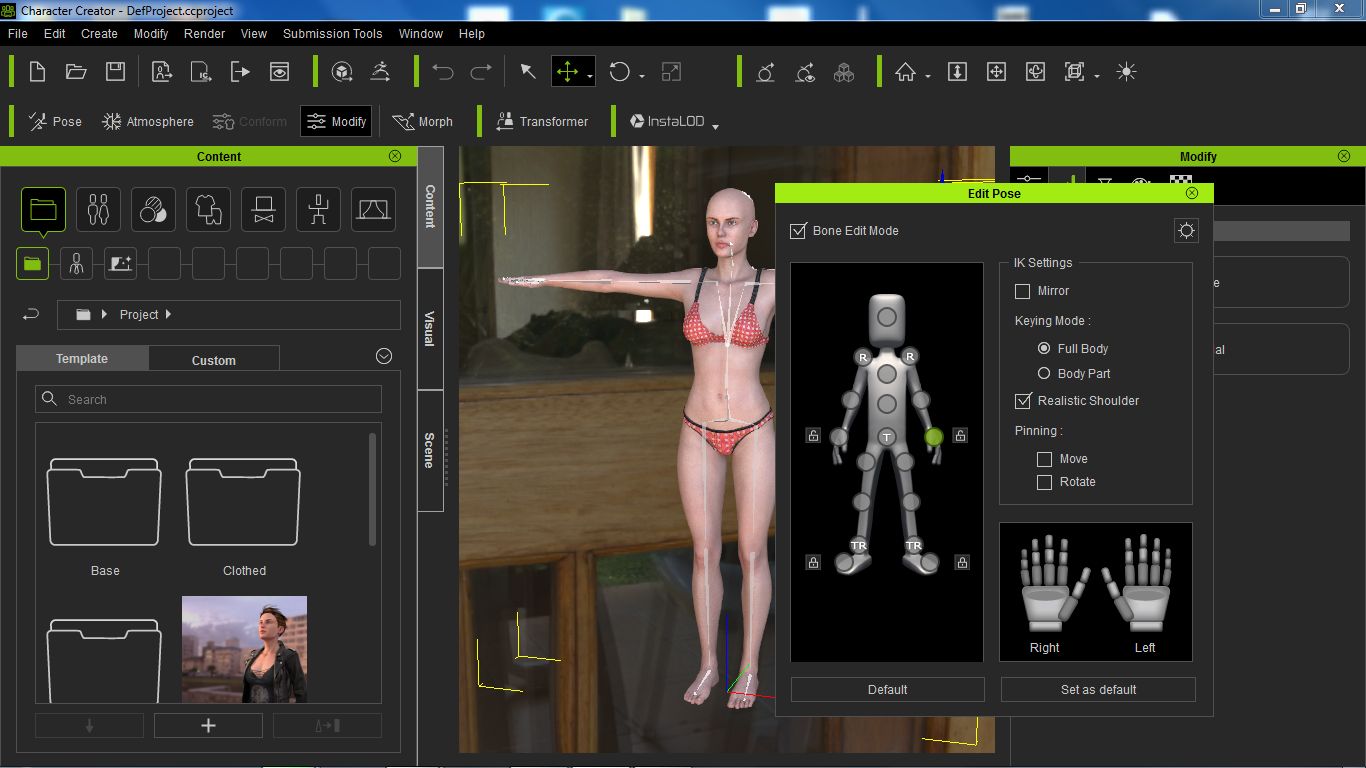
Task: Switch to the Visual side tab
Action: pyautogui.click(x=430, y=329)
